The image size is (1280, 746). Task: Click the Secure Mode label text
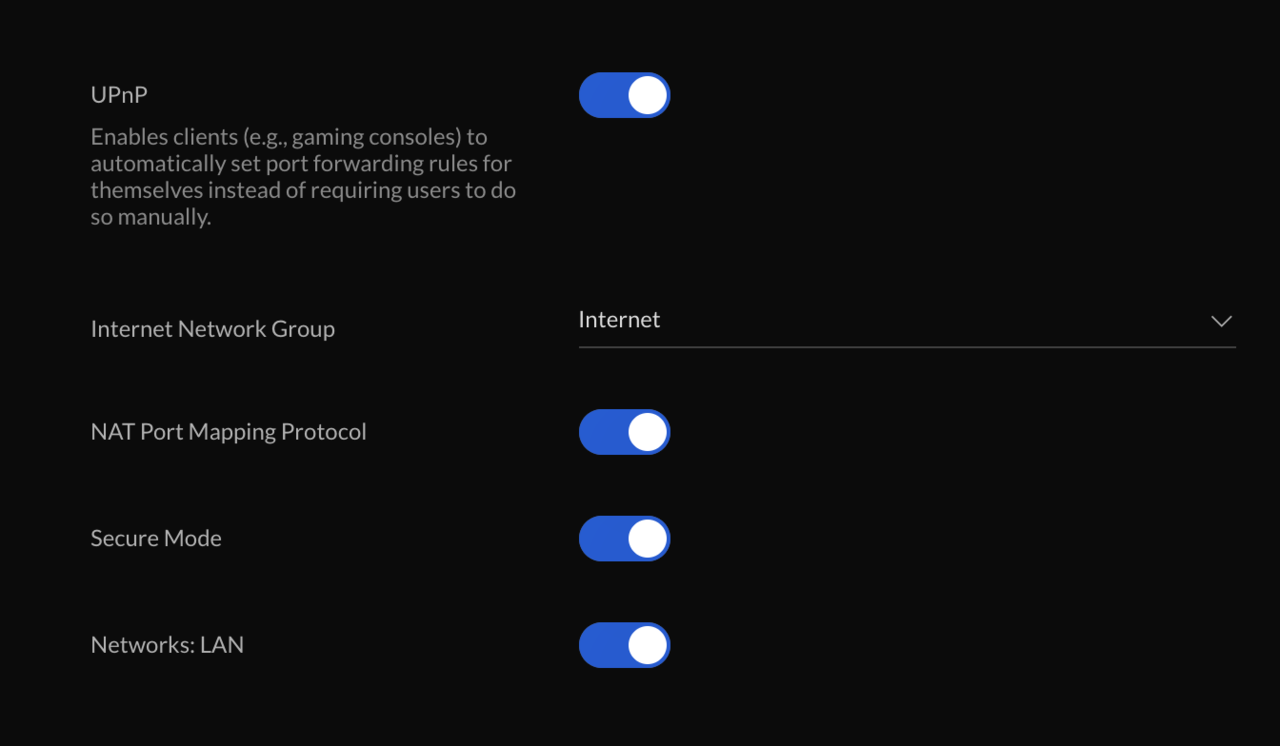tap(156, 538)
